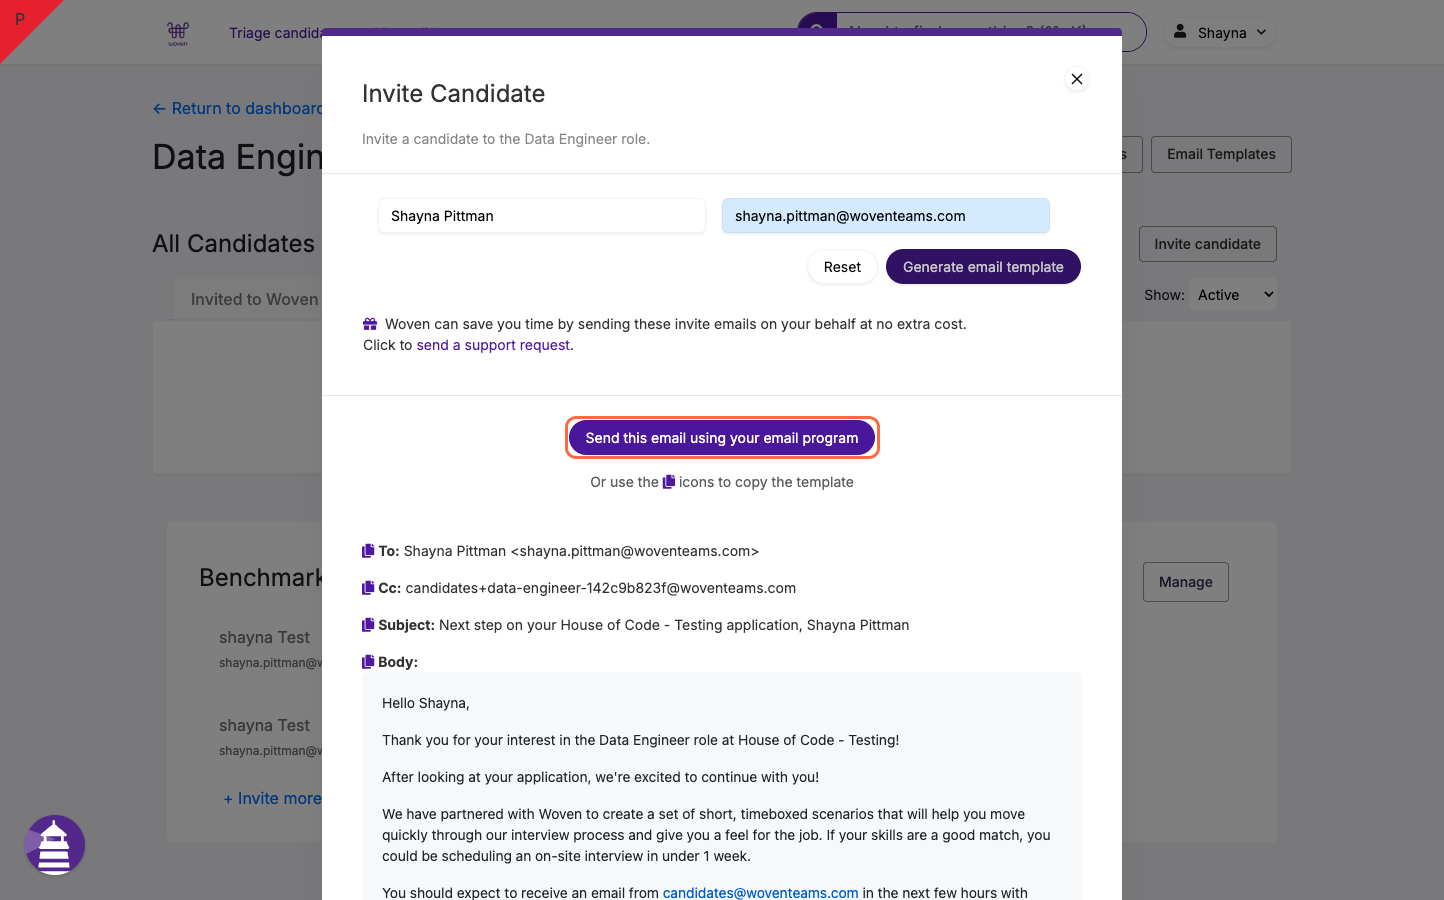Click the Hello Shayna greeting line

(426, 703)
